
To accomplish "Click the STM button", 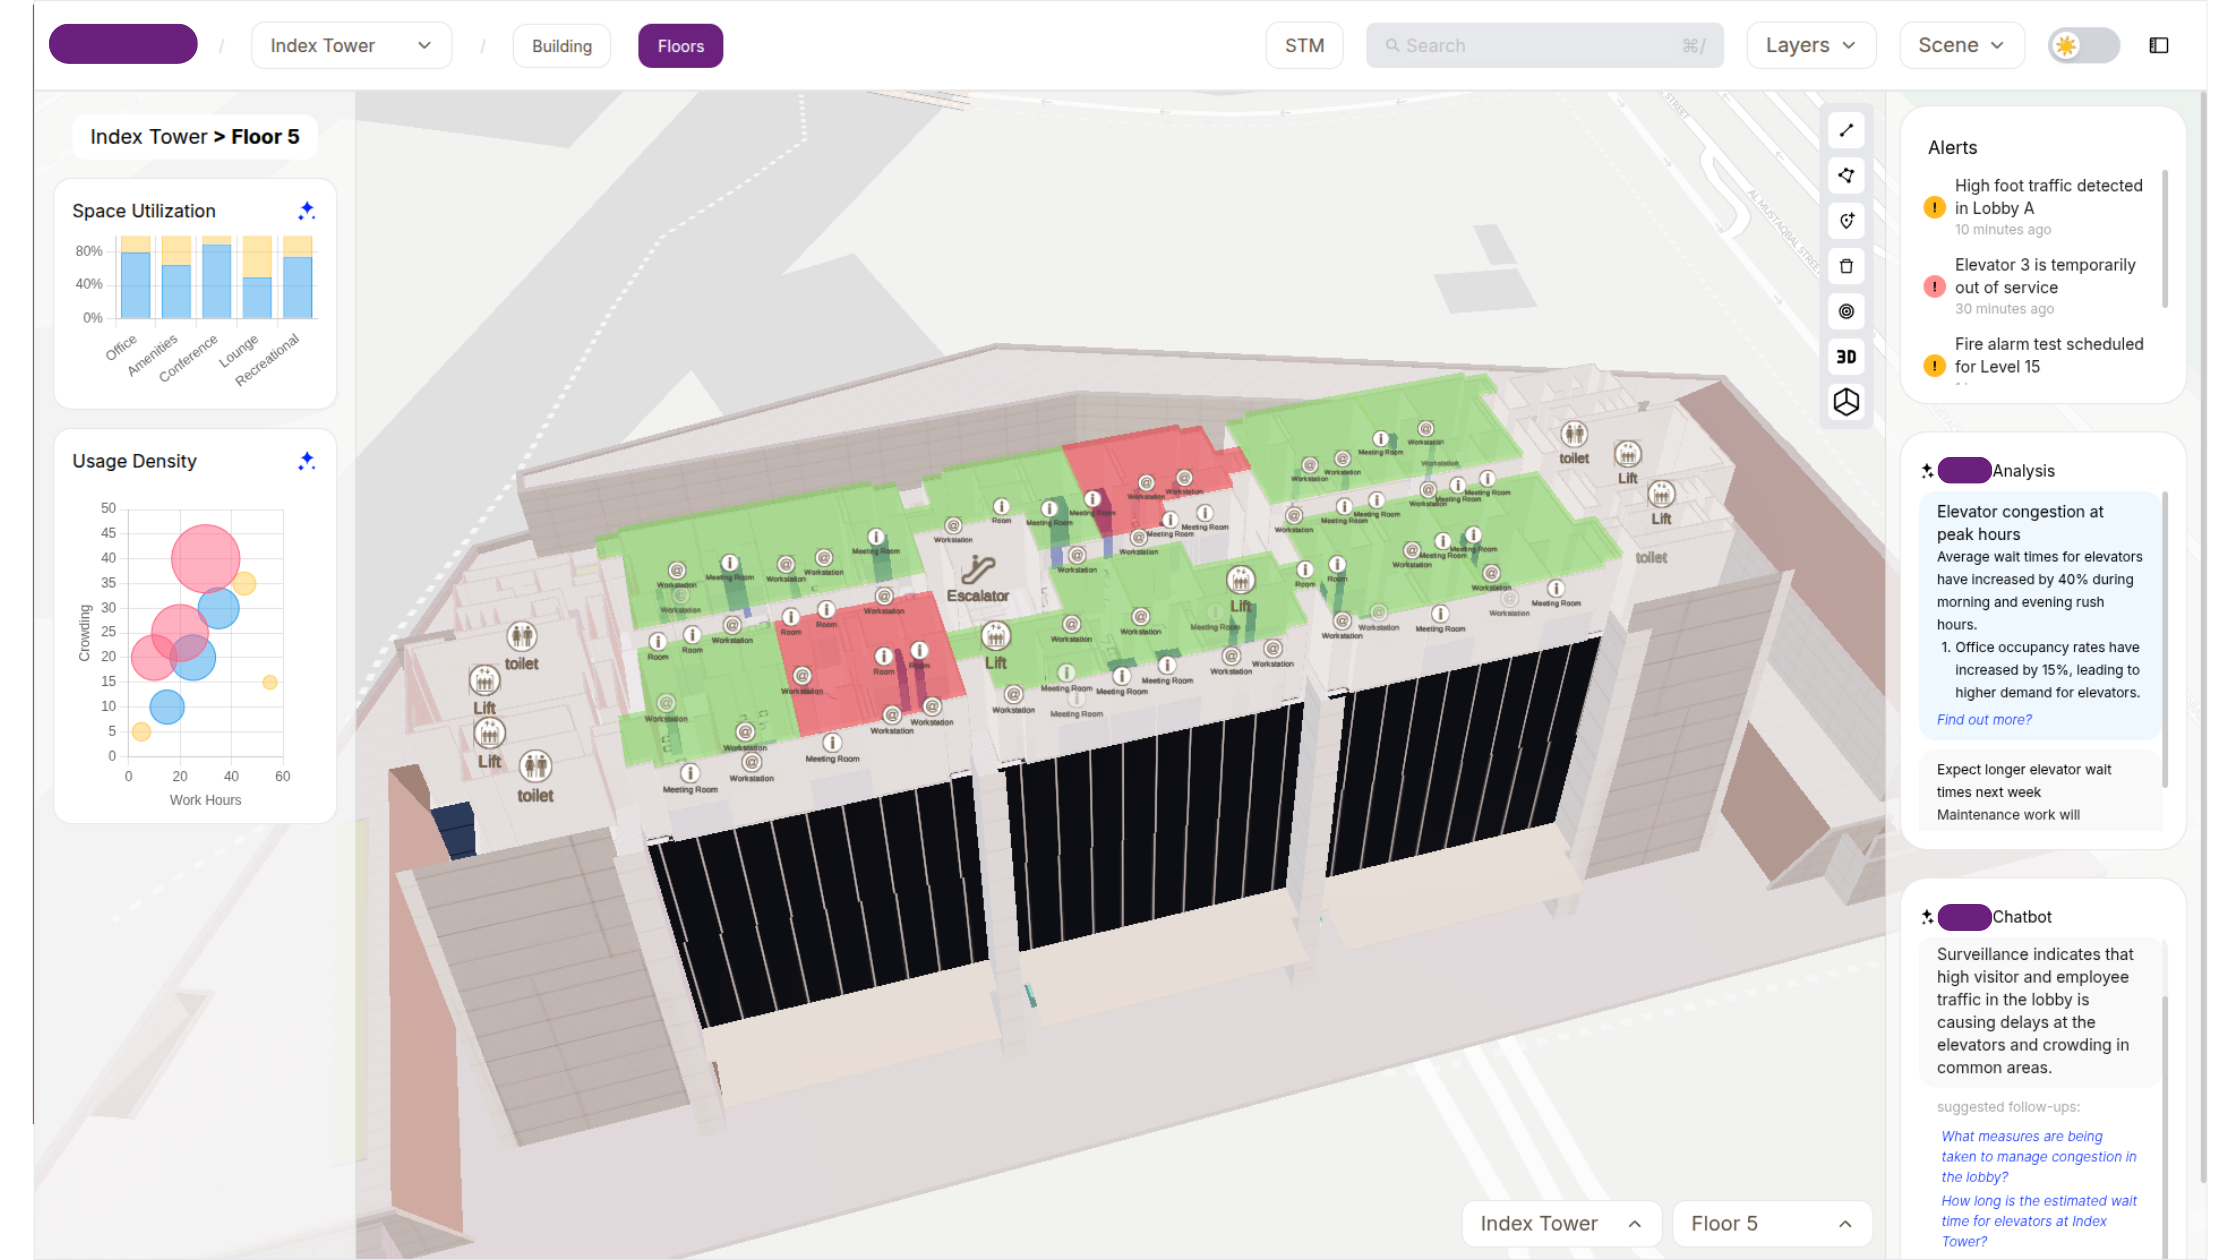I will pos(1304,46).
